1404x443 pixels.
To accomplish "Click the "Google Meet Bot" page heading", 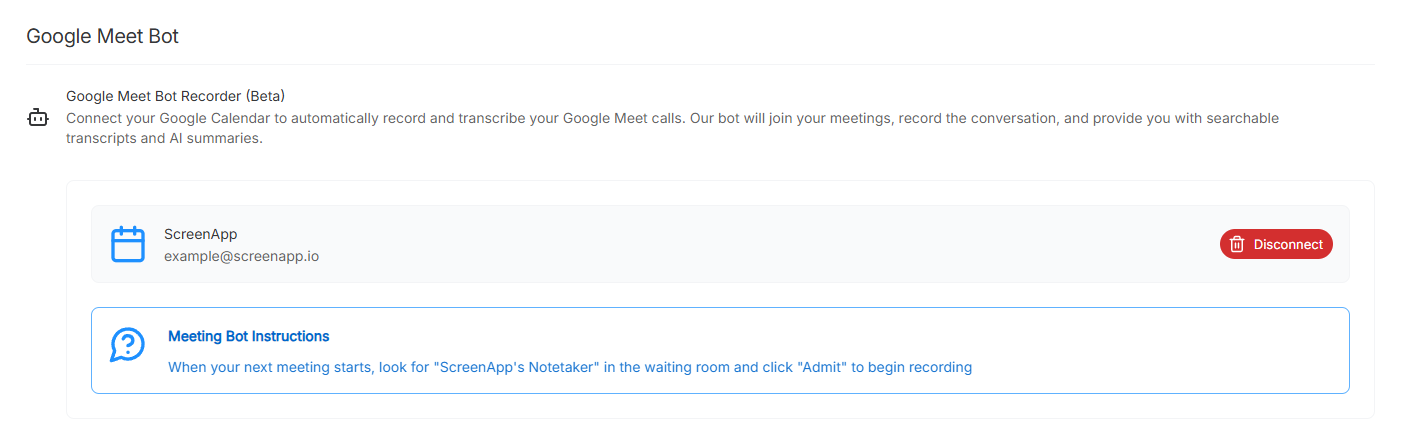I will coord(102,36).
